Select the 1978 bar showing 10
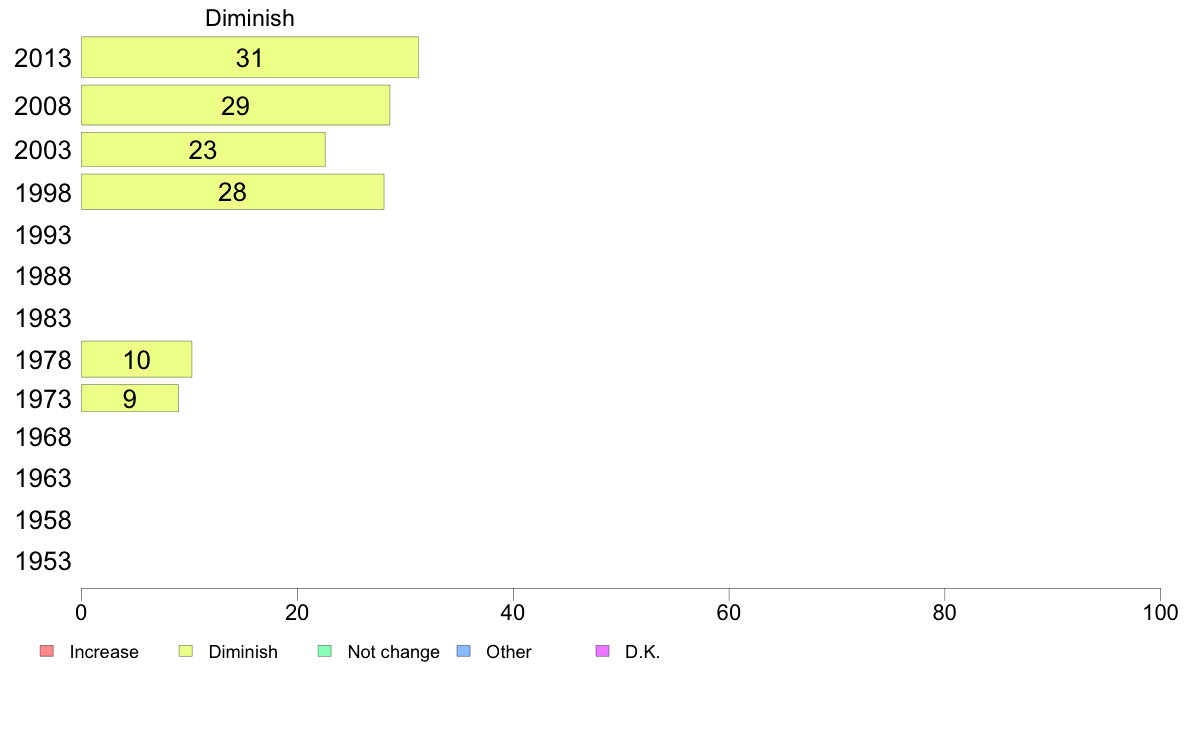 [x=136, y=359]
